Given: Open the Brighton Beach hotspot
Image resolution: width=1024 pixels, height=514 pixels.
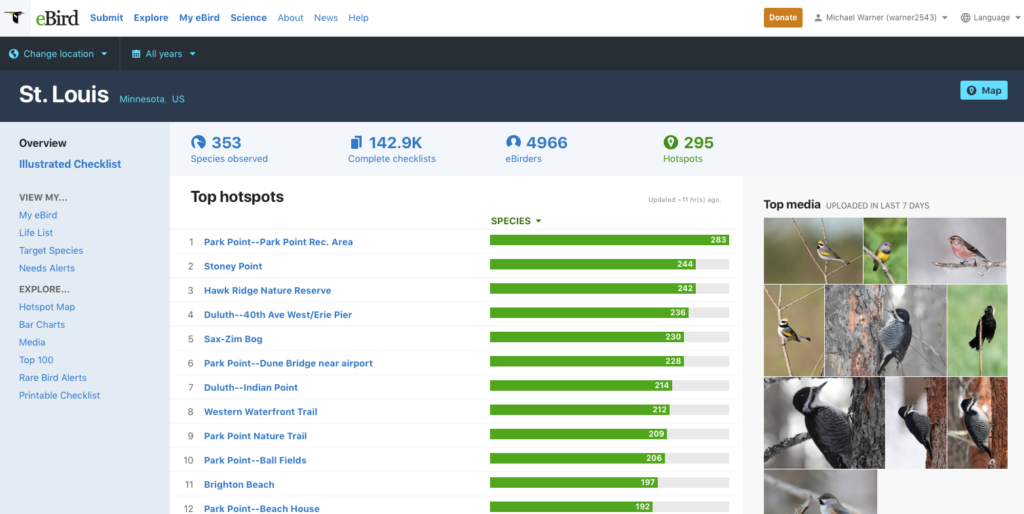Looking at the screenshot, I should point(239,484).
